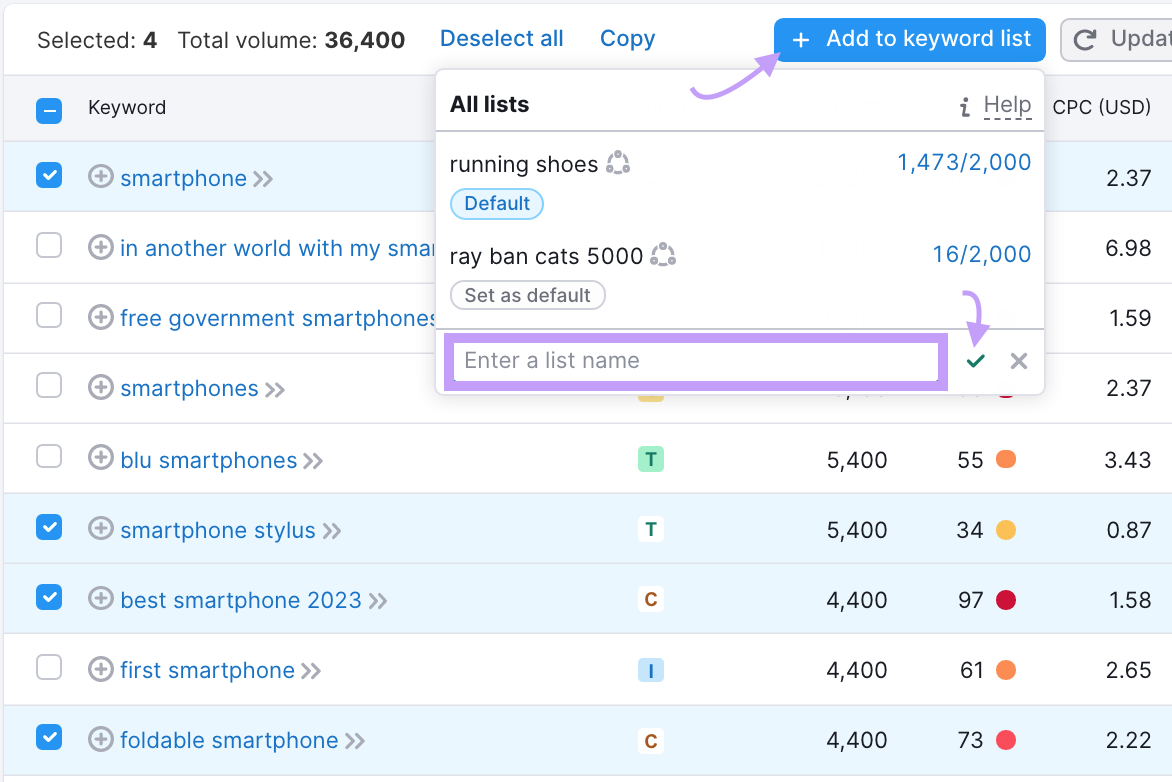Check the checkbox for first smartphone

(x=49, y=670)
